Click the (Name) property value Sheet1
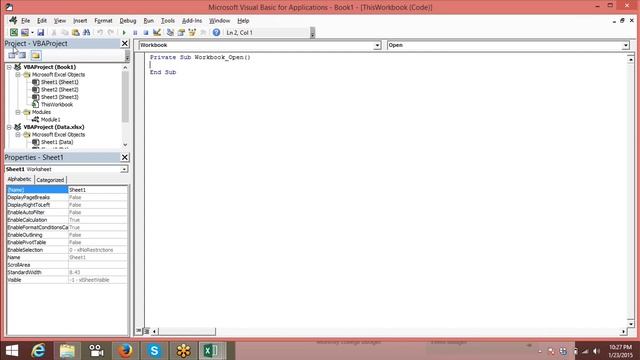Image resolution: width=640 pixels, height=360 pixels. (98, 190)
